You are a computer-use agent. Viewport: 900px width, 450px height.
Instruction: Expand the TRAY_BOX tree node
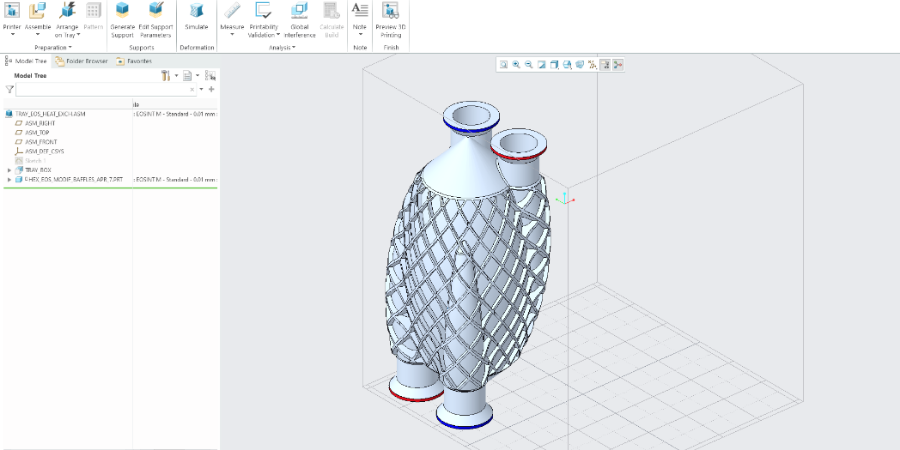9,170
